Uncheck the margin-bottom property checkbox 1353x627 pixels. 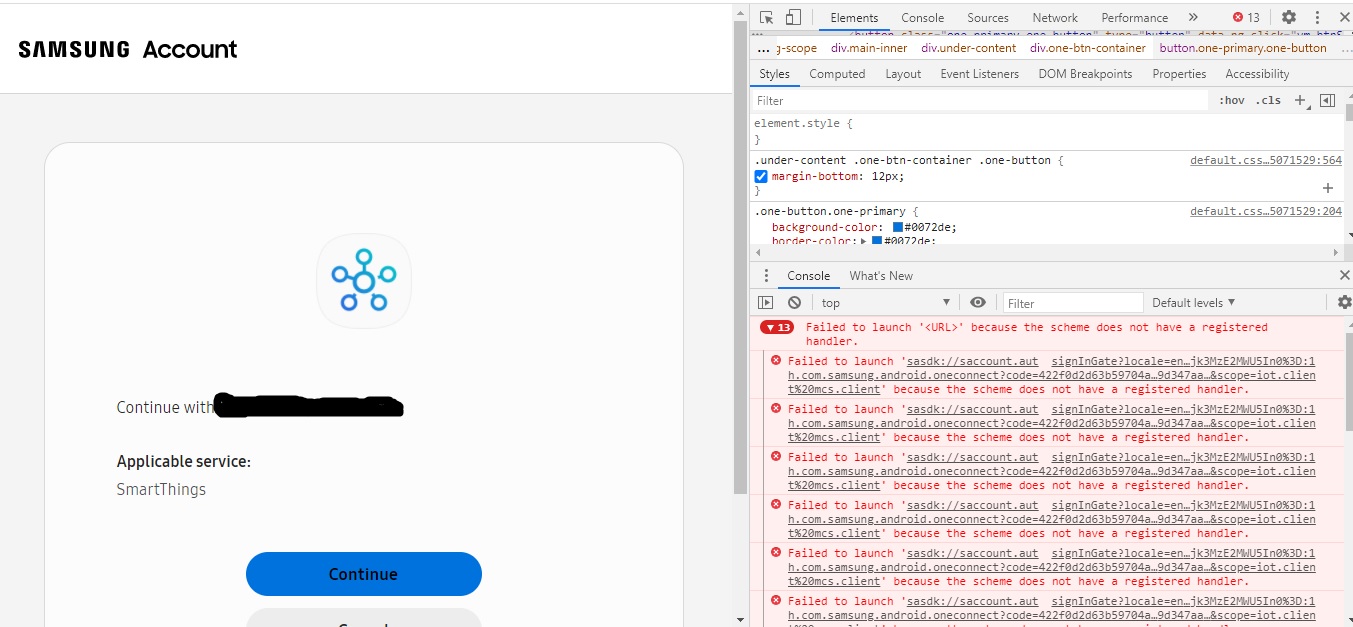coord(761,176)
